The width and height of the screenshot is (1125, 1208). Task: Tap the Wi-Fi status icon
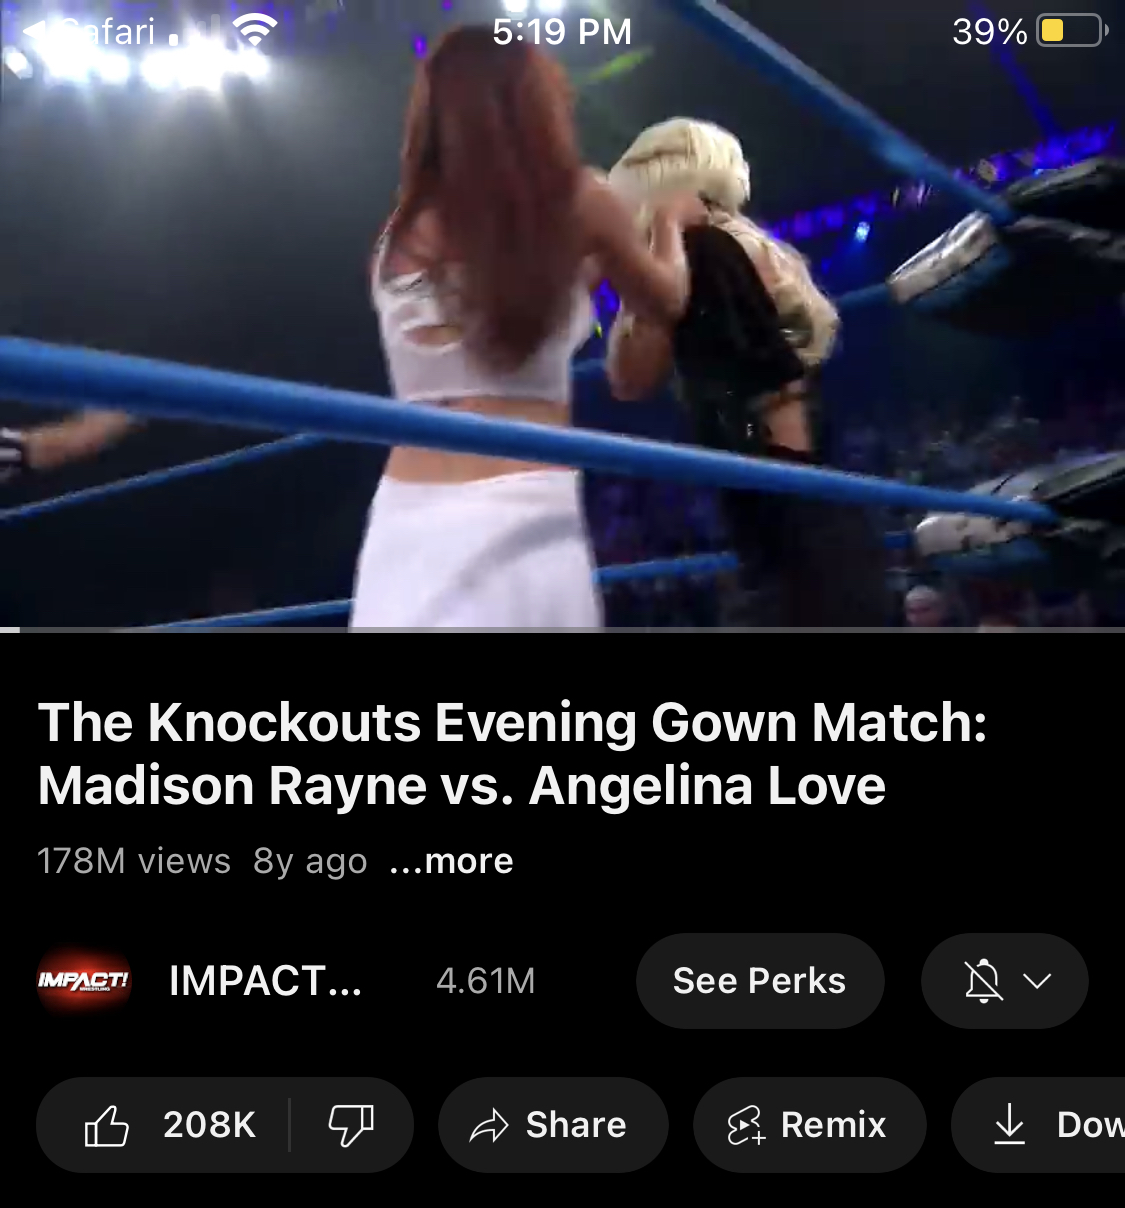(255, 31)
